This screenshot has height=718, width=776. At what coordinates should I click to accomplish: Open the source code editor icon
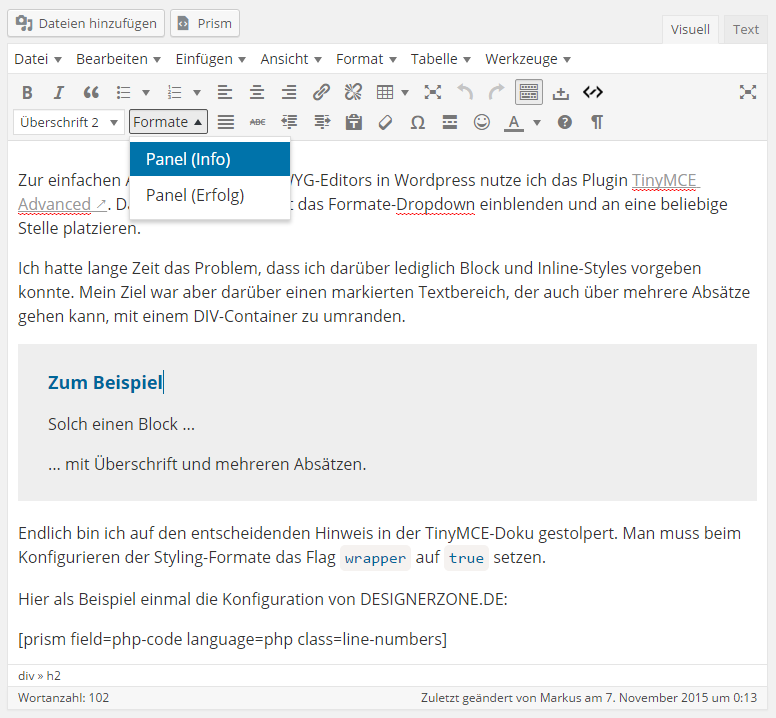tap(593, 93)
